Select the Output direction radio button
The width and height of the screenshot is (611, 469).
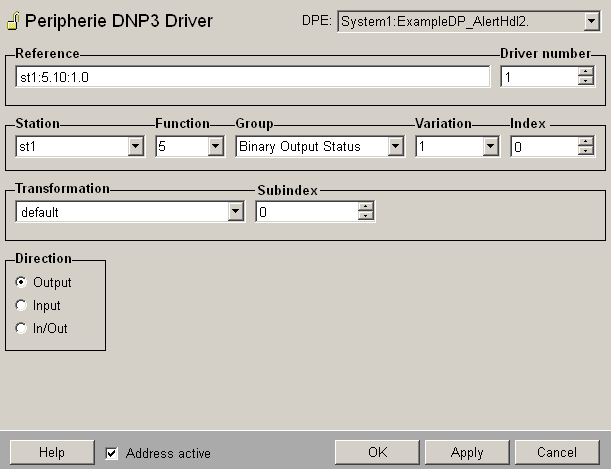tap(22, 283)
